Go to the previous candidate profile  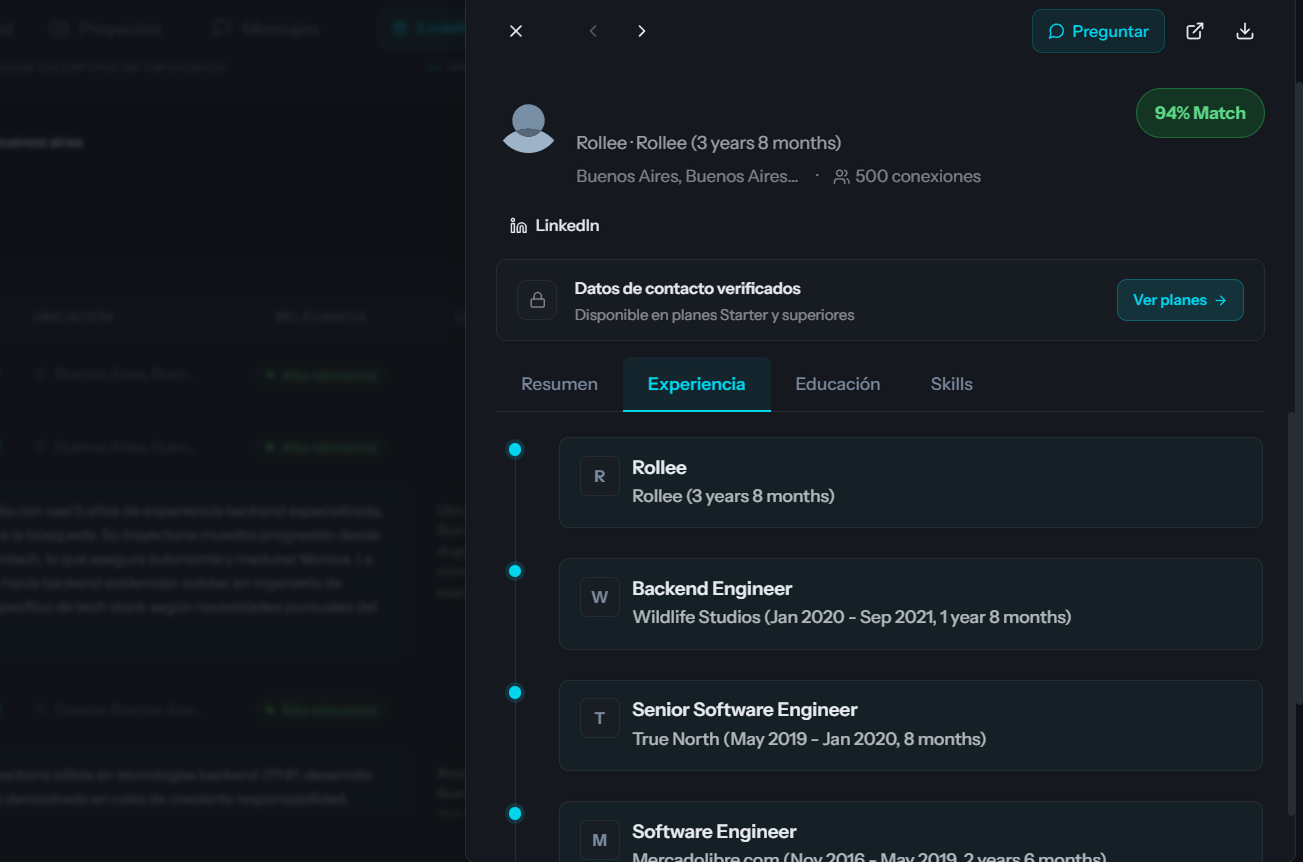pyautogui.click(x=593, y=31)
